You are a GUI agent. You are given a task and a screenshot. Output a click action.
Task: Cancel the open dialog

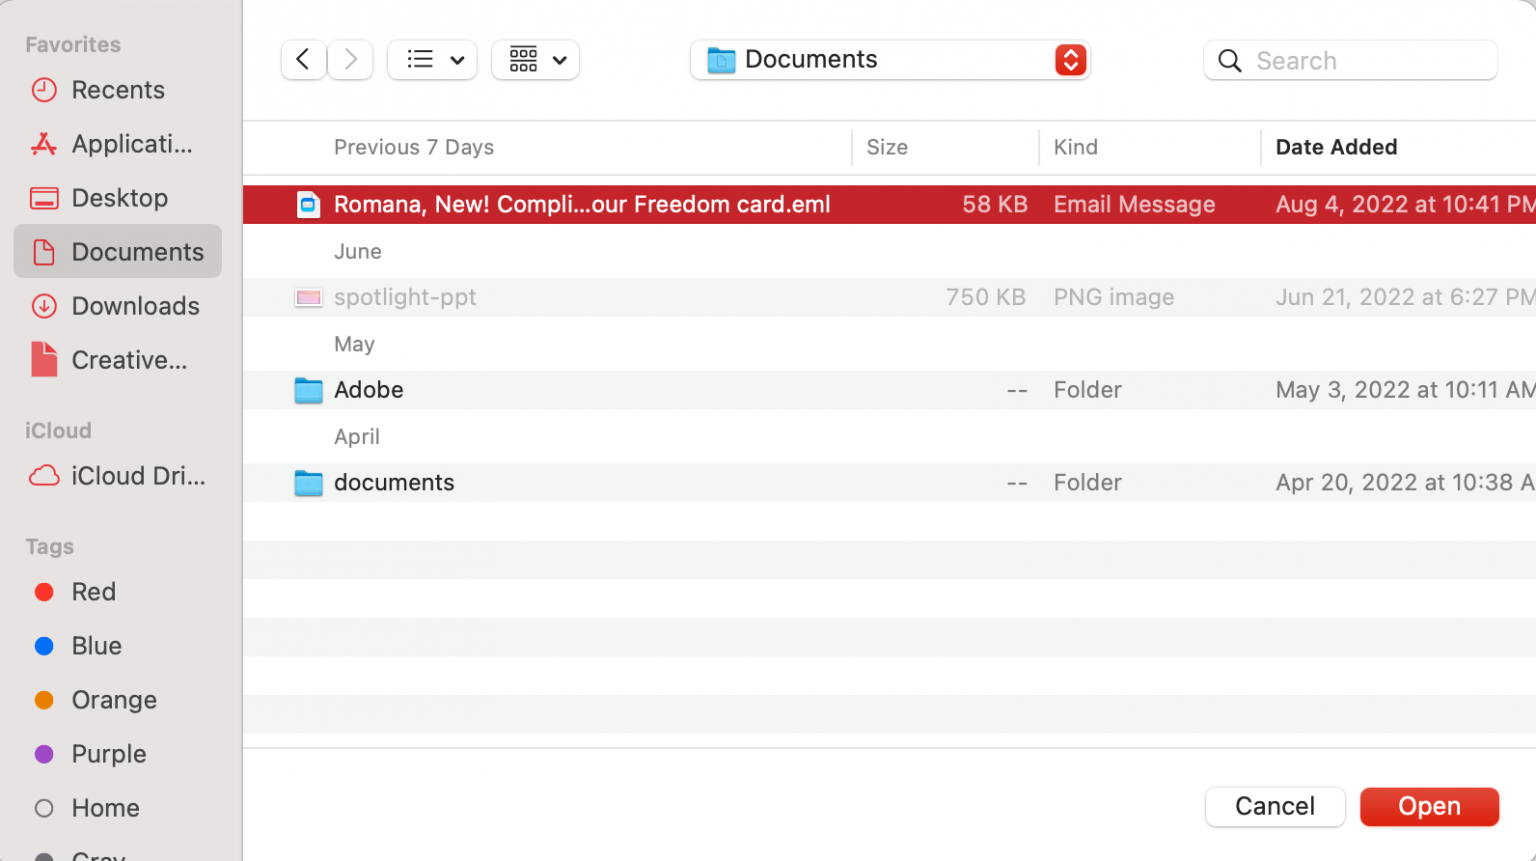[1274, 806]
